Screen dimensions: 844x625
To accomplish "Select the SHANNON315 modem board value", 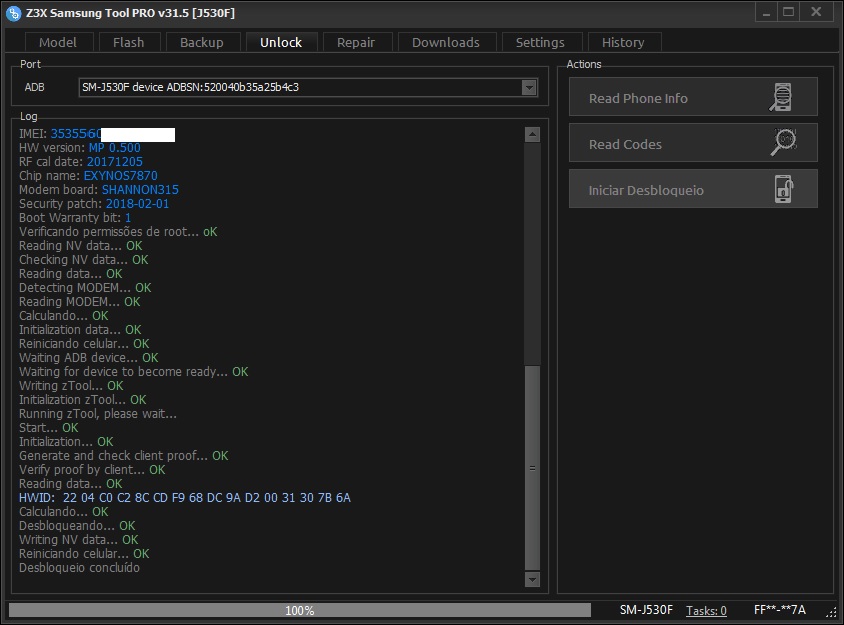I will click(140, 189).
